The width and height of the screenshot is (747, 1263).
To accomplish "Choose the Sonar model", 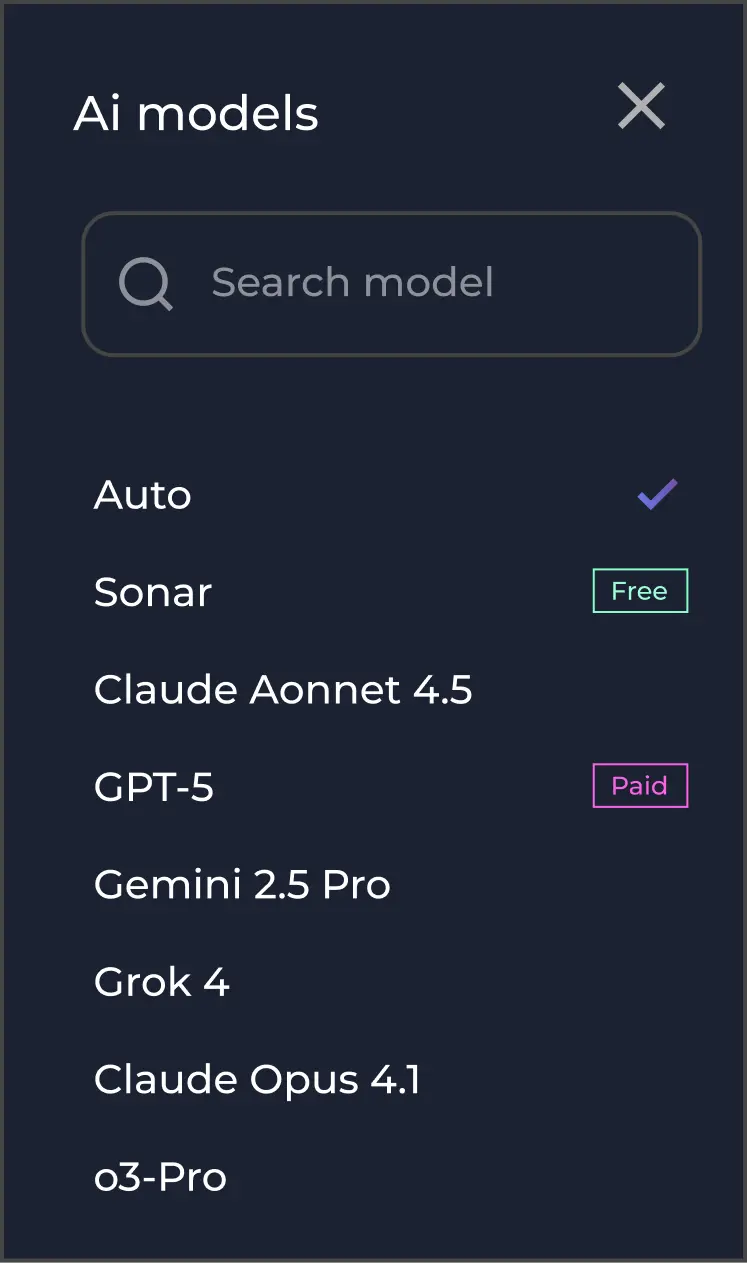I will click(x=153, y=593).
